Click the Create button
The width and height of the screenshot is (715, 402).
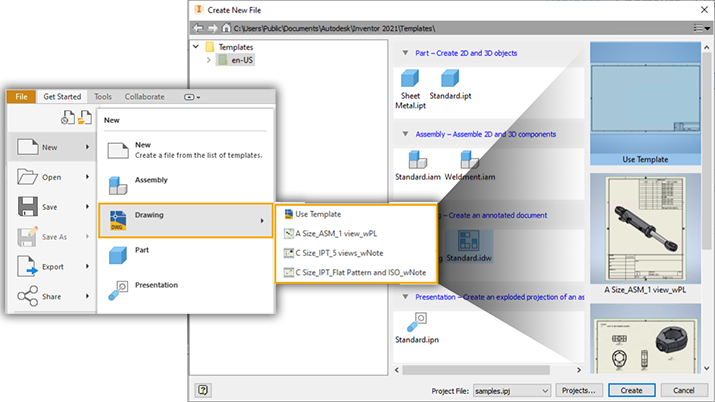[x=632, y=390]
